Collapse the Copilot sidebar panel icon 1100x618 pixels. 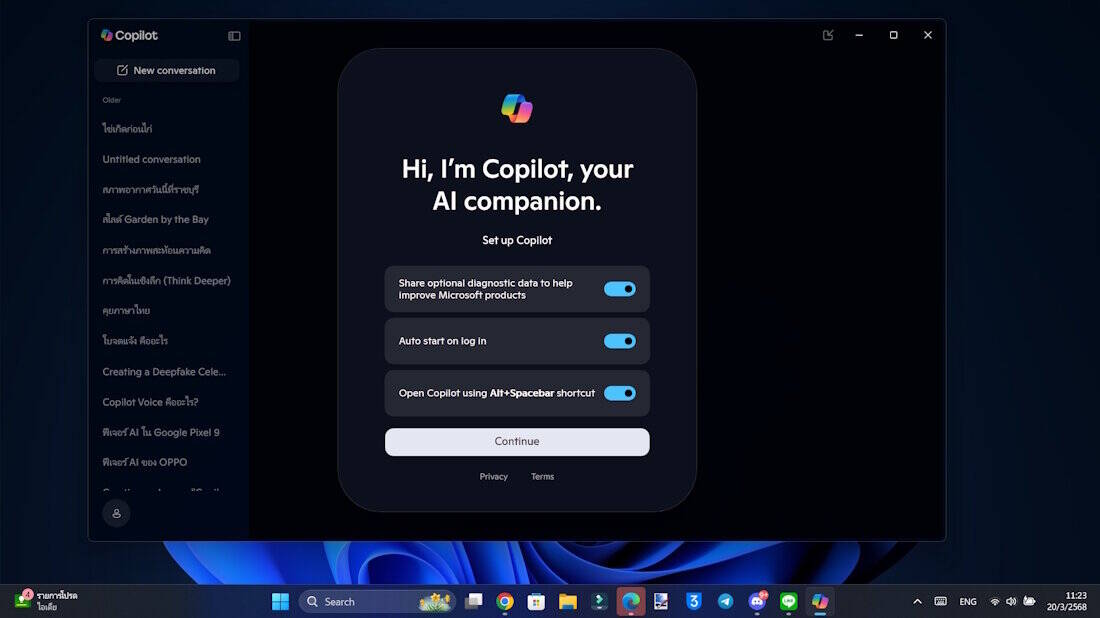[234, 36]
